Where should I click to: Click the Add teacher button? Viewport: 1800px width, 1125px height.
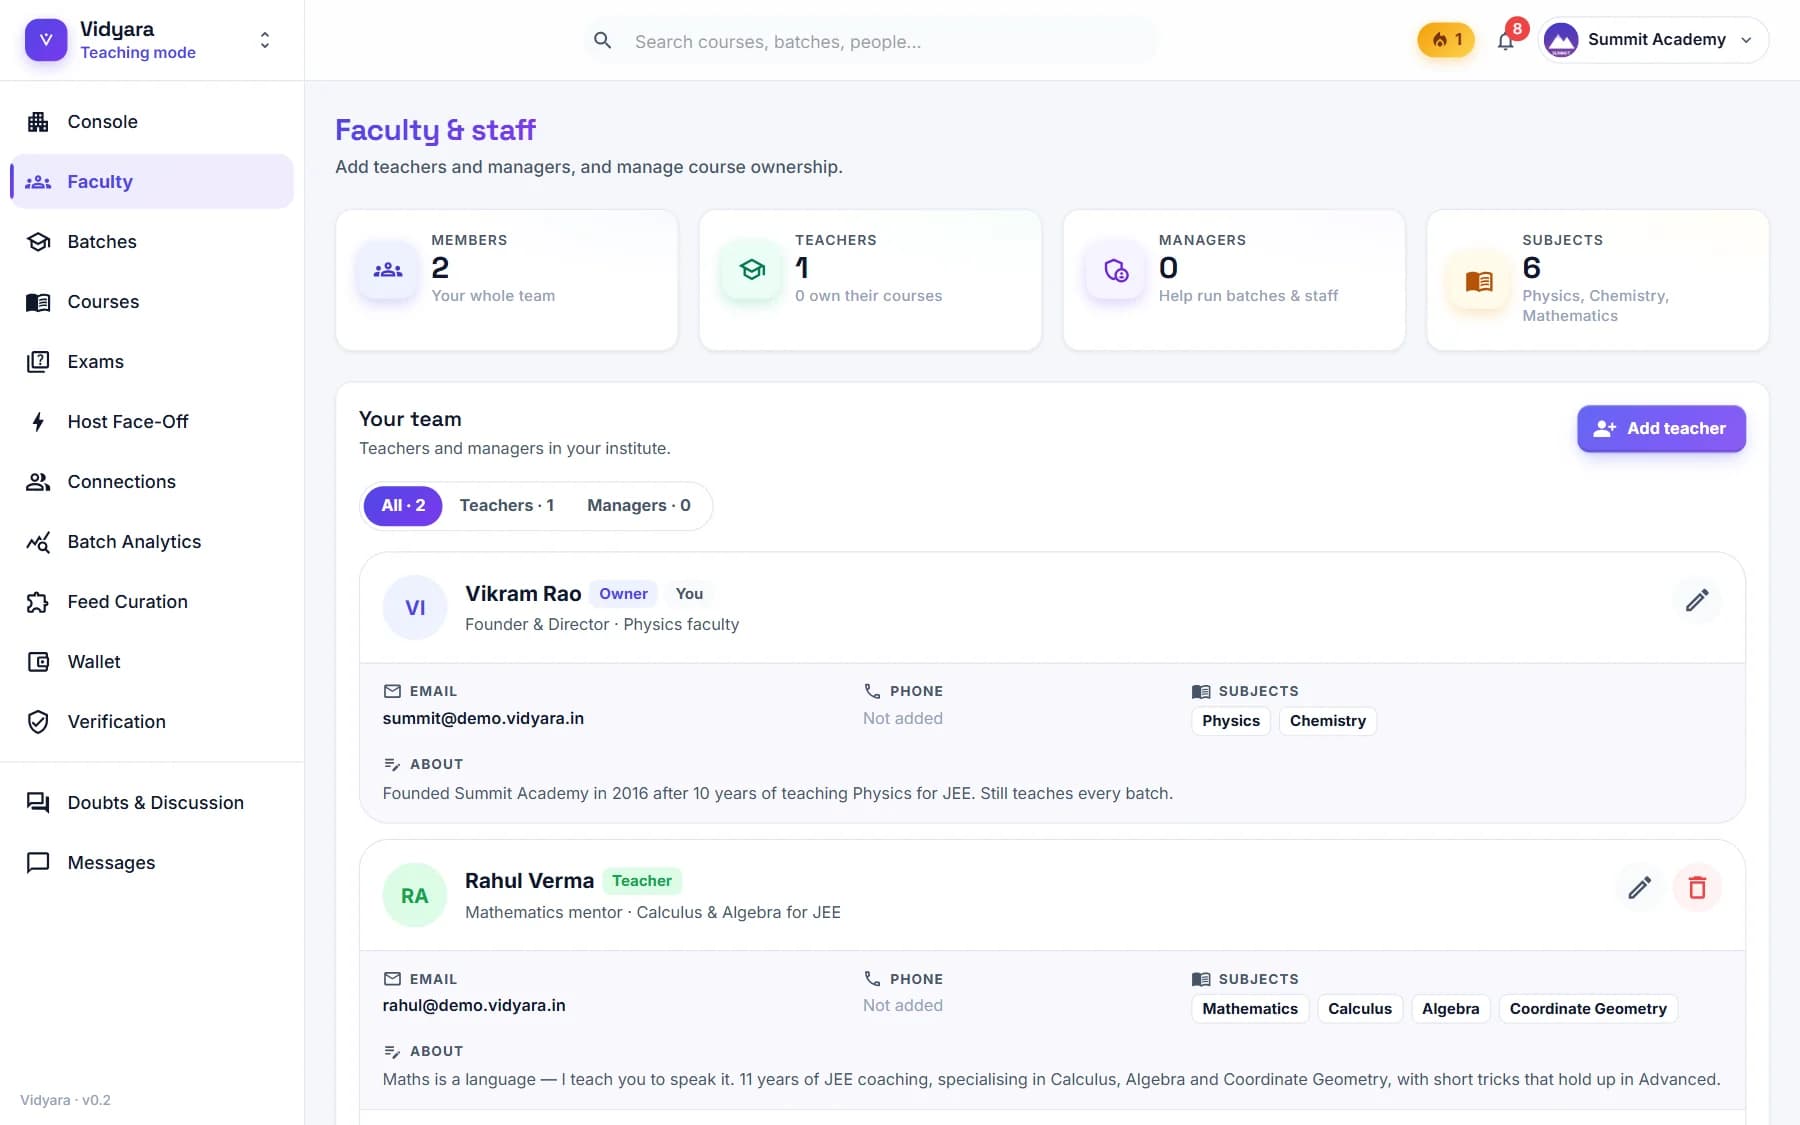1661,429
